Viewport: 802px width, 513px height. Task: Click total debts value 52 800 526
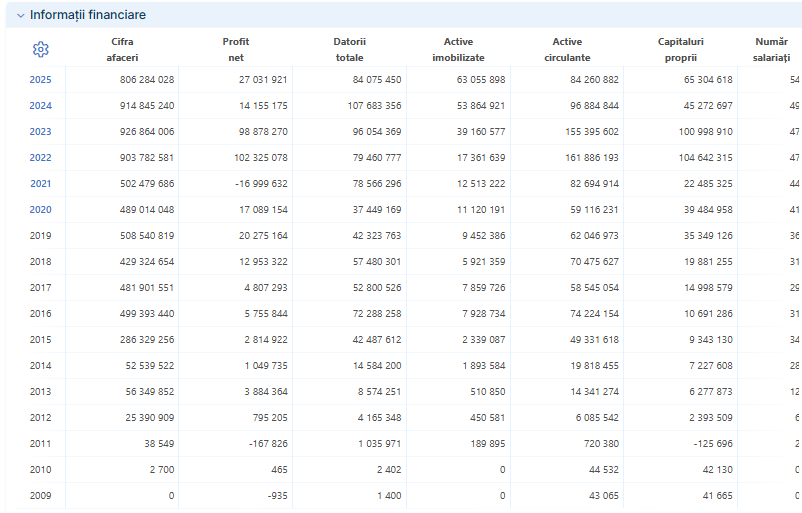pyautogui.click(x=377, y=287)
